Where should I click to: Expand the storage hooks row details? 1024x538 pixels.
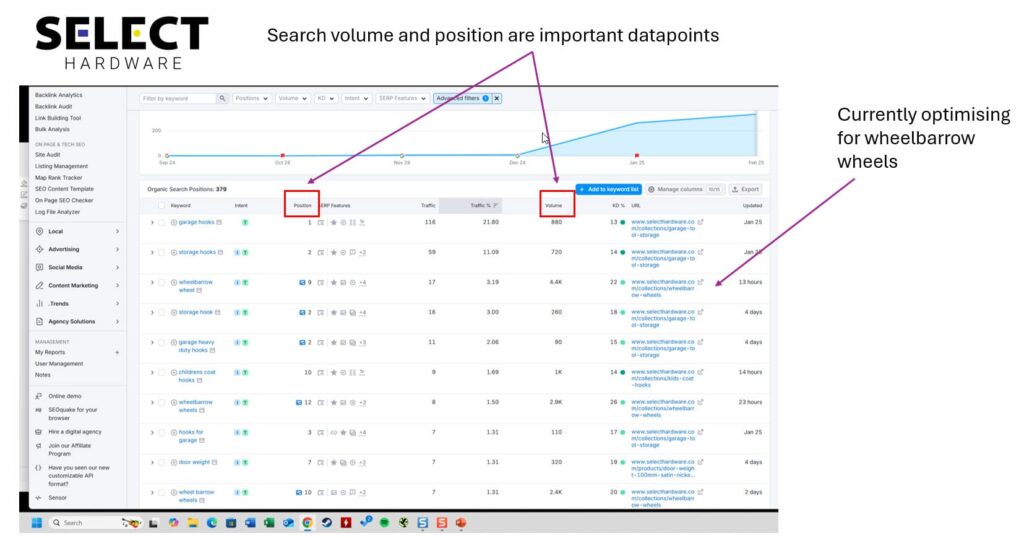152,252
